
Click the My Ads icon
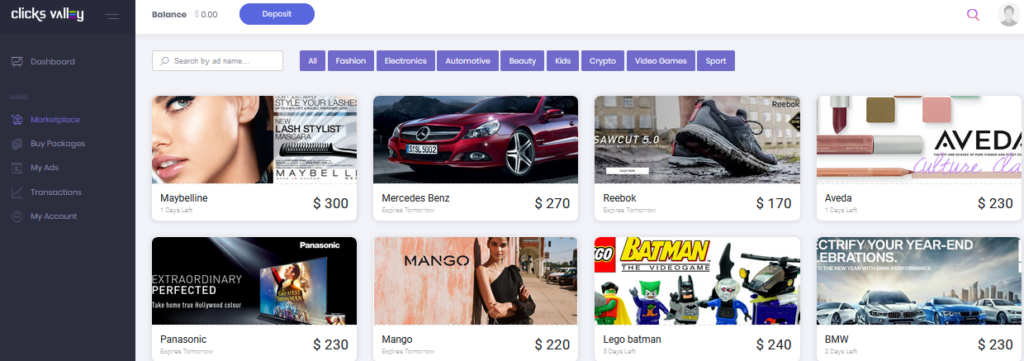(x=17, y=168)
